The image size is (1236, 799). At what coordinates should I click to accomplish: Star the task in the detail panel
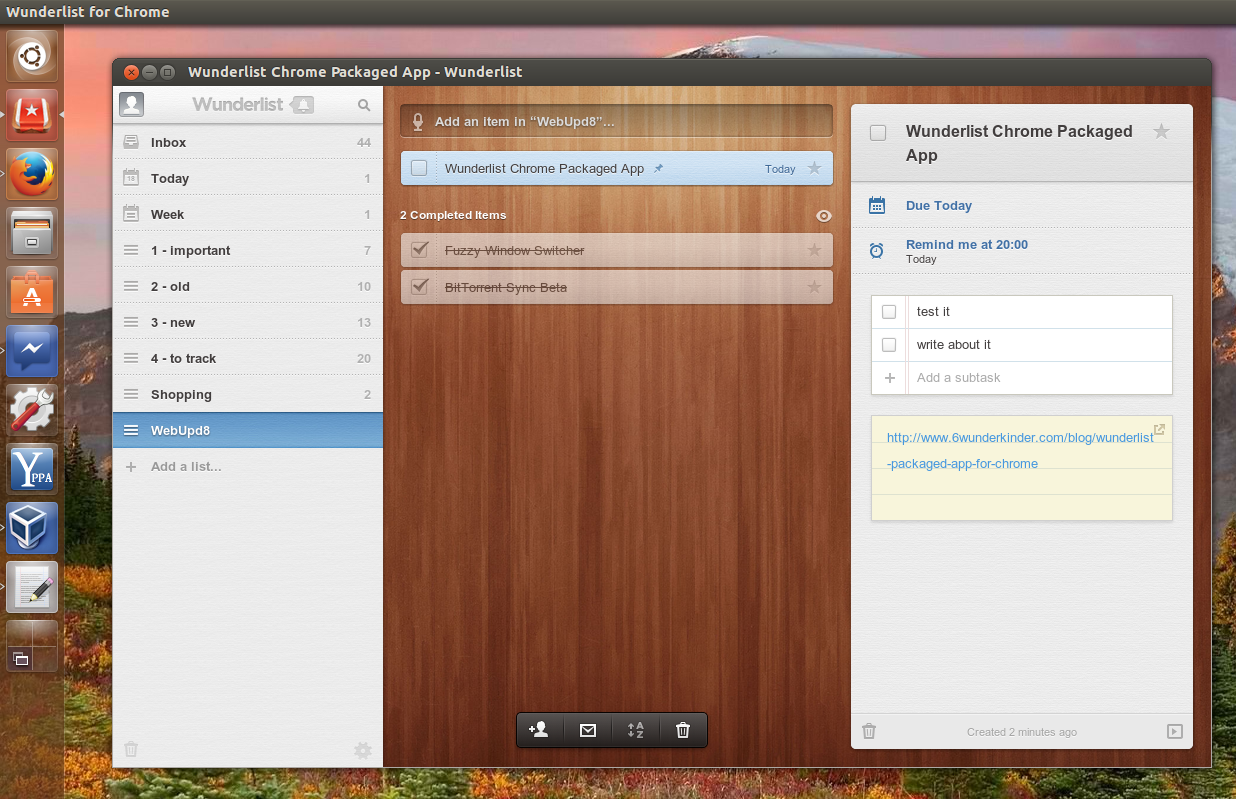point(1161,131)
